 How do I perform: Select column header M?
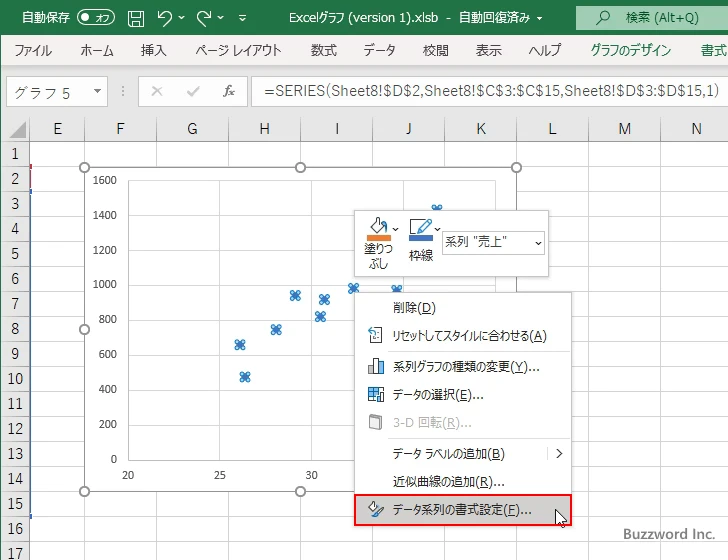coord(624,129)
